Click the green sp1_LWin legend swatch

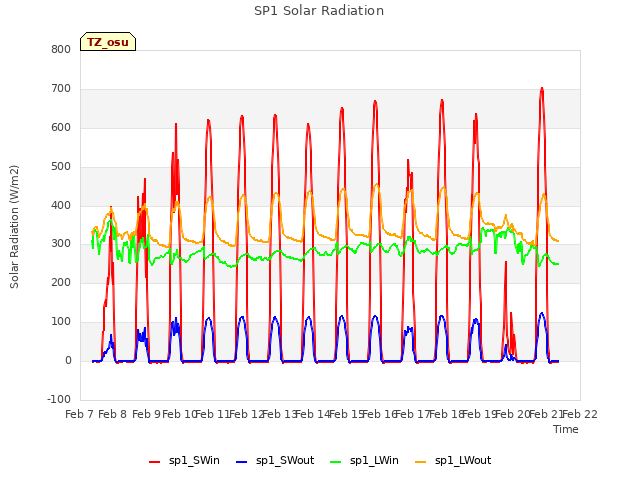tap(336, 462)
